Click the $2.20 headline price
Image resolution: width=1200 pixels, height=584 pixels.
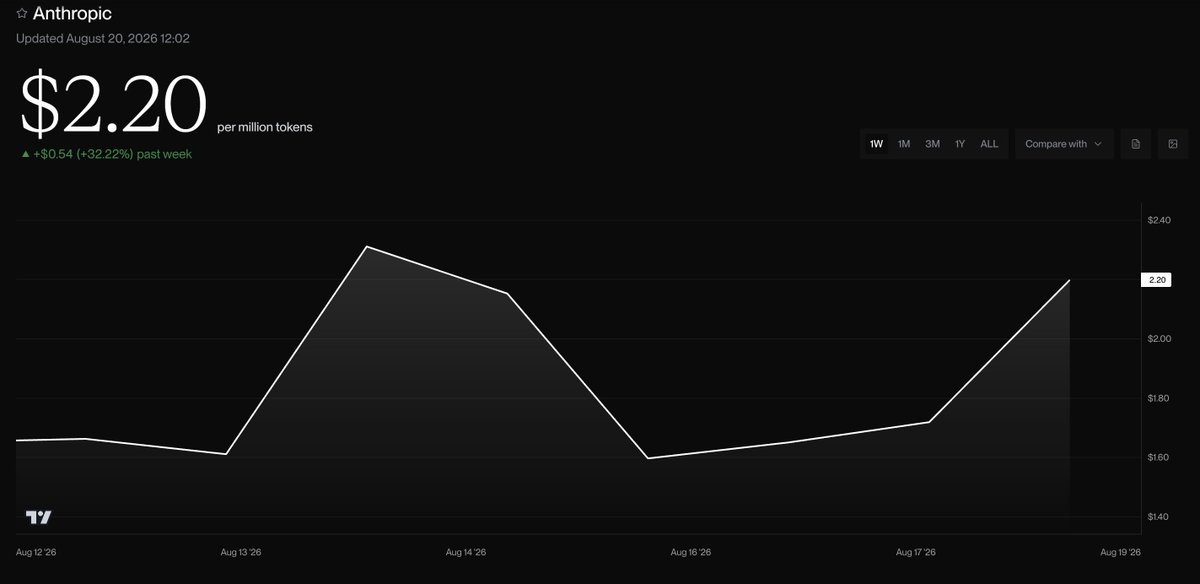pyautogui.click(x=114, y=104)
